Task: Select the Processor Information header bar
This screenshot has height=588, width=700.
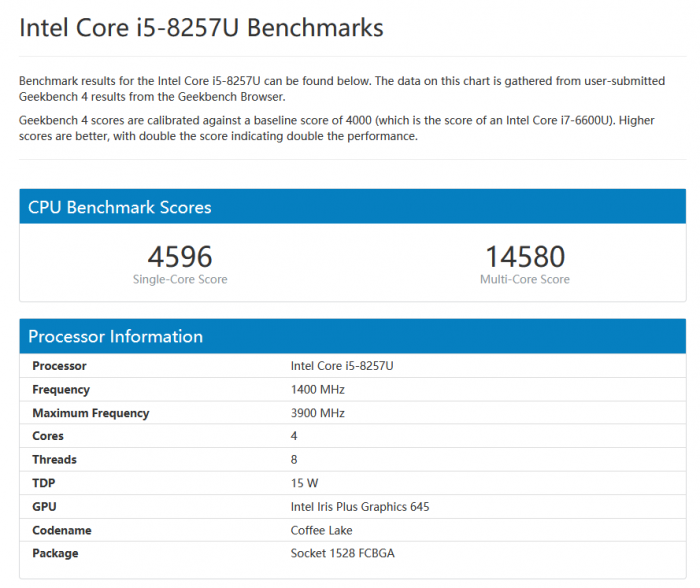Action: tap(352, 337)
